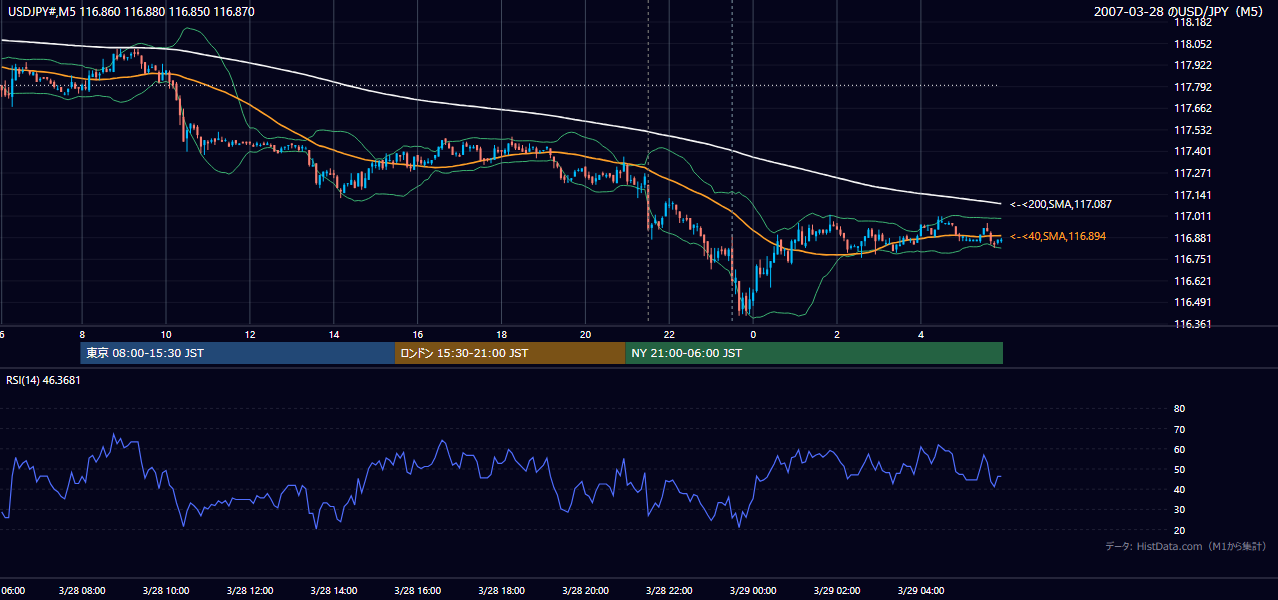1278x600 pixels.
Task: Click the 40,SMA,116.894 moving average label
Action: 1060,236
